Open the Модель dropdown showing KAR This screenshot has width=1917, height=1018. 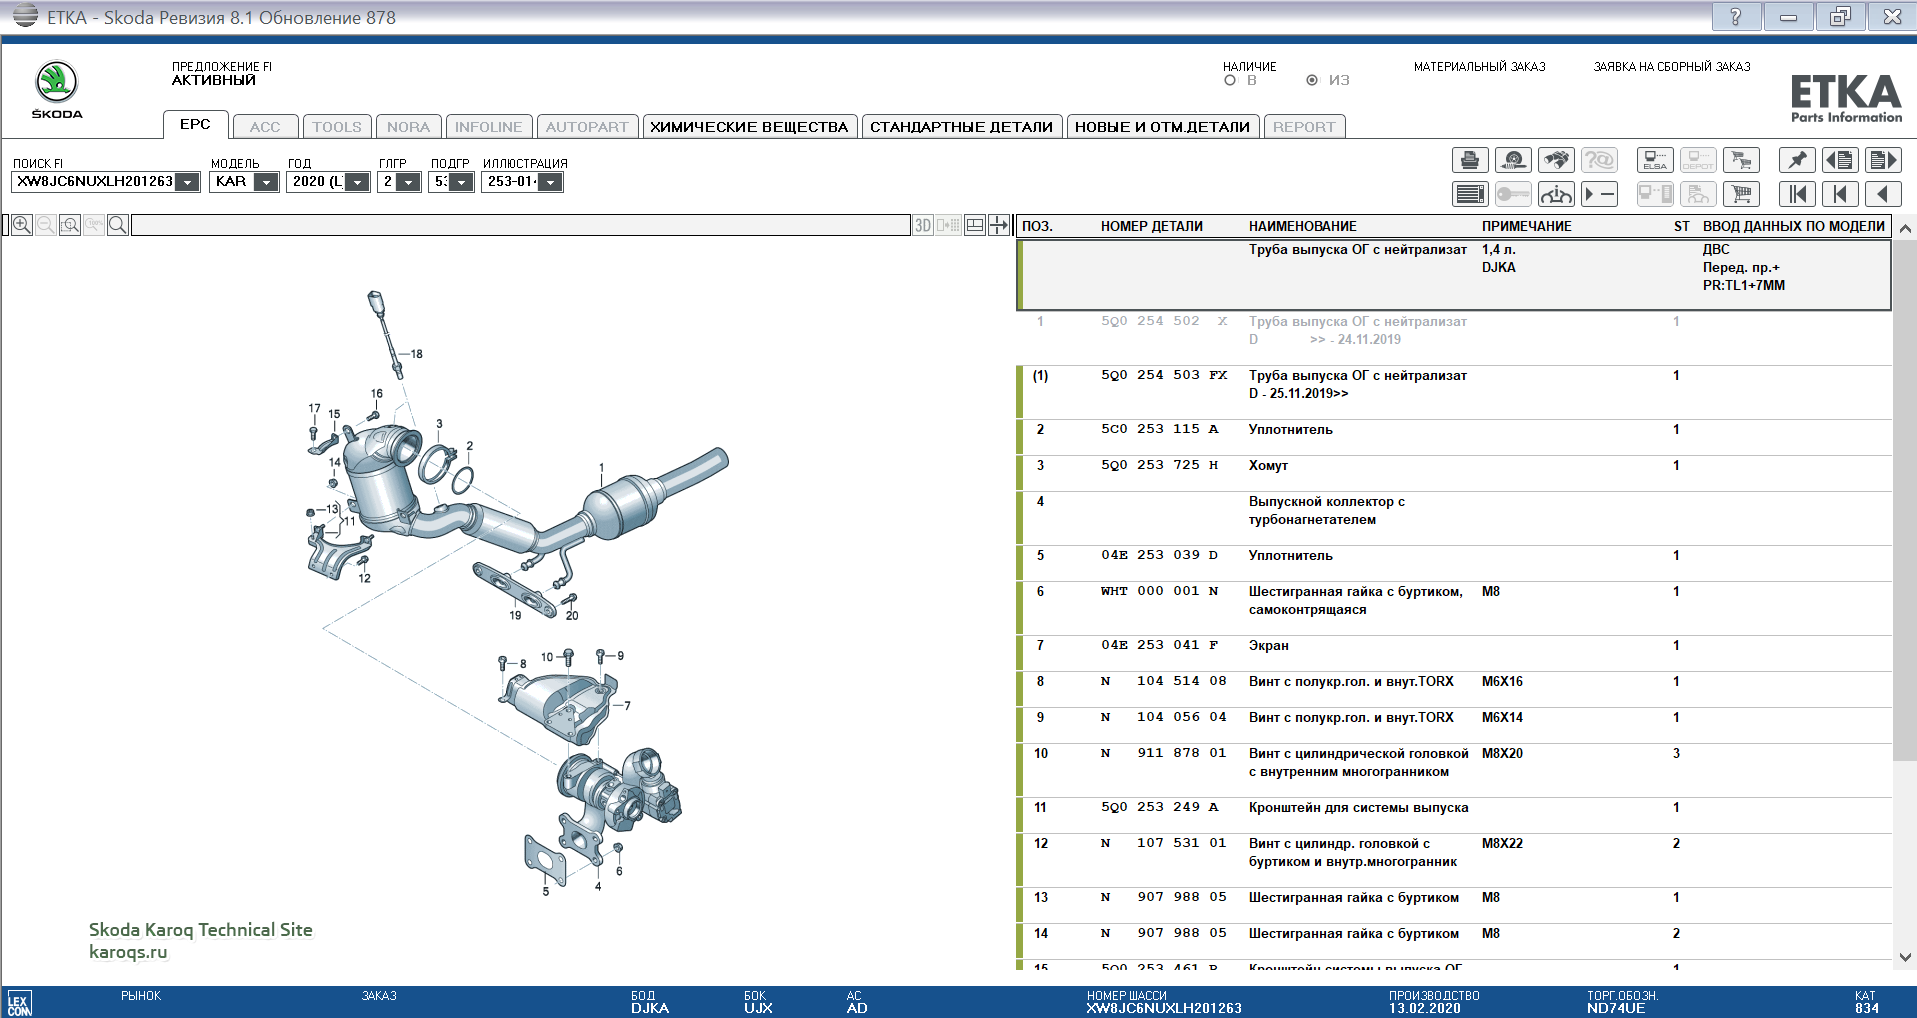tap(266, 182)
